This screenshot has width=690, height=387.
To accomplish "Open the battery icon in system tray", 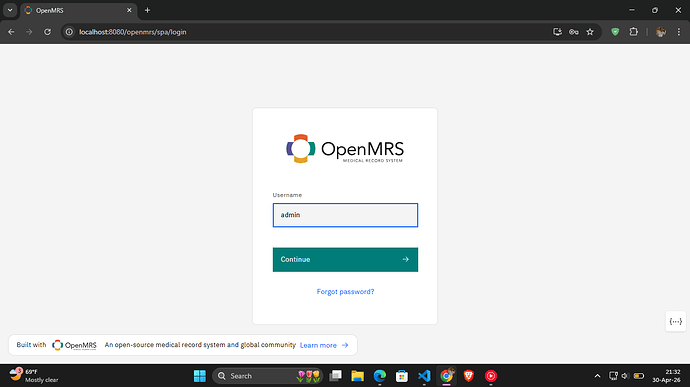I will pos(639,376).
